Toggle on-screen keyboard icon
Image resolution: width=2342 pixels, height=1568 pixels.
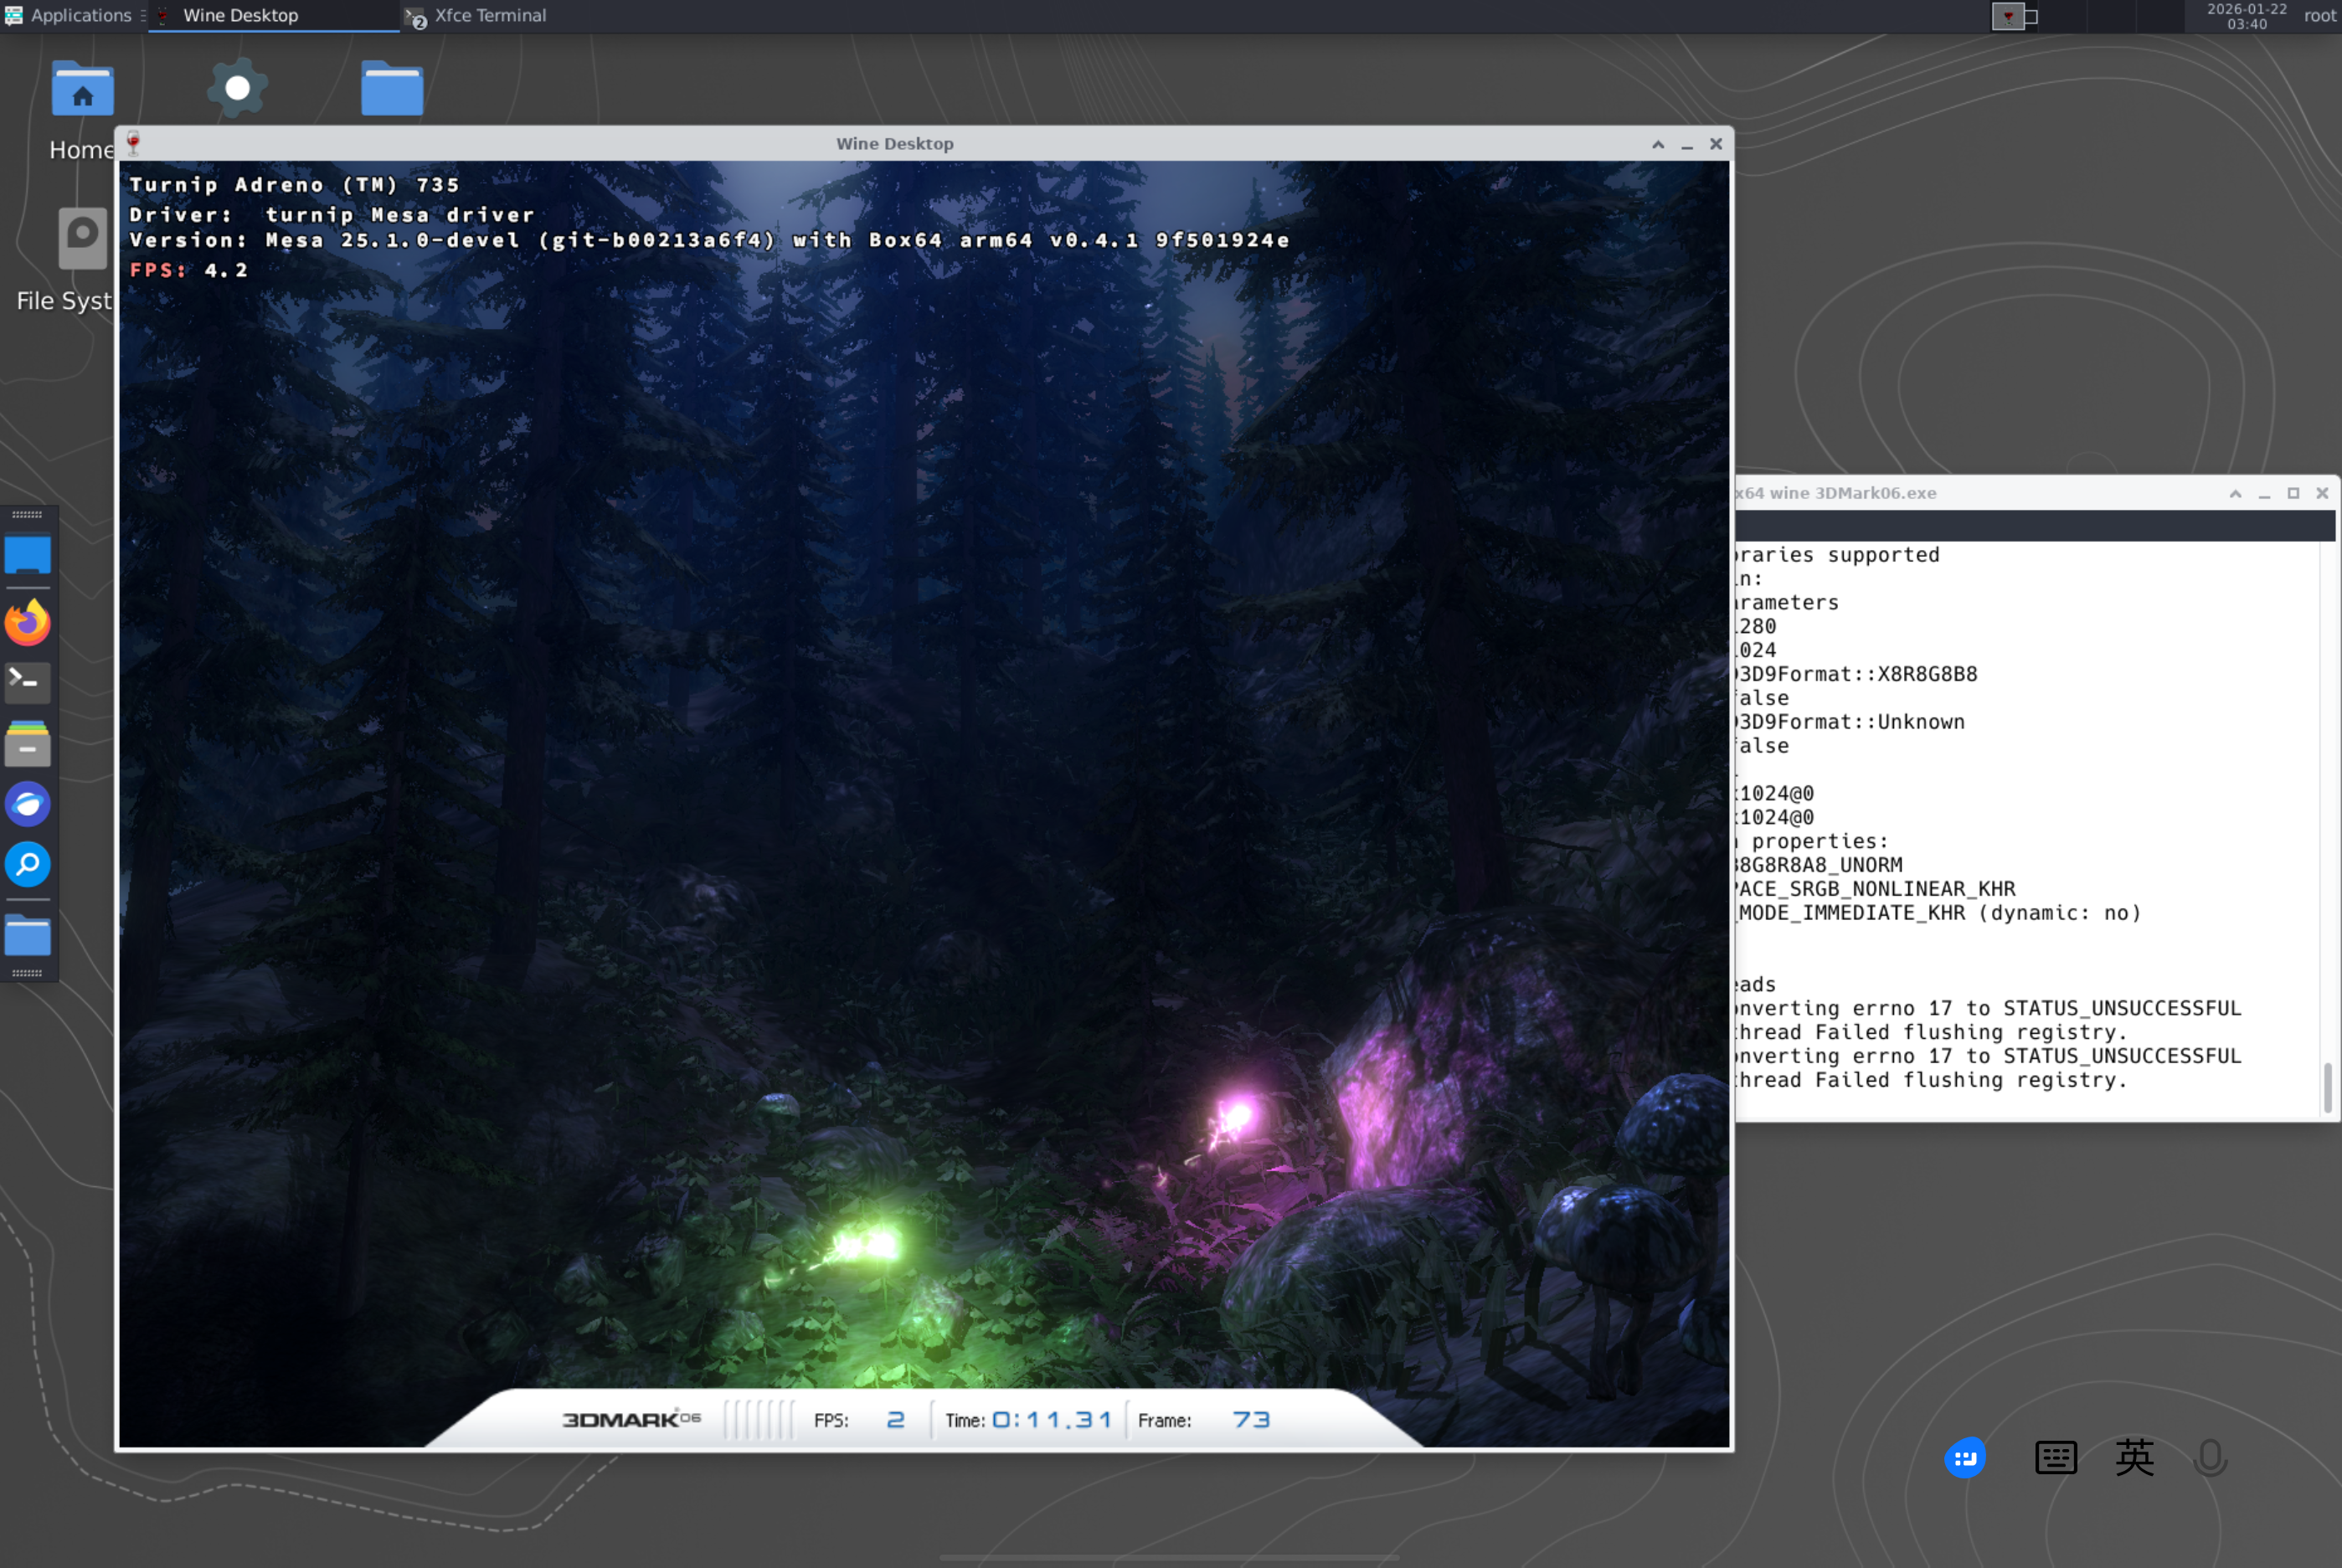pyautogui.click(x=2055, y=1457)
